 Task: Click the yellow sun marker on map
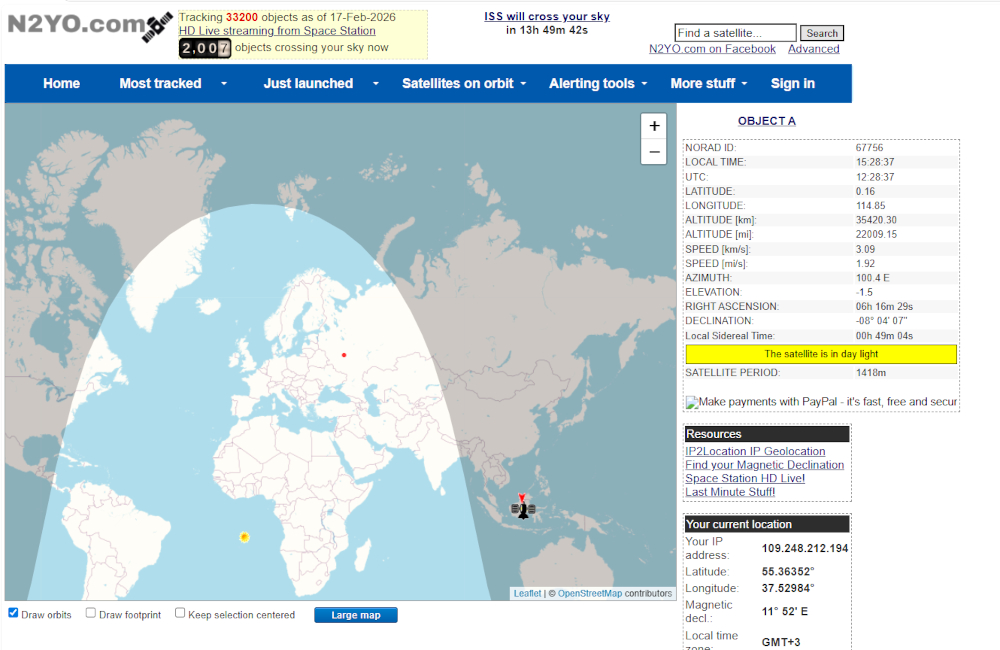(x=244, y=537)
